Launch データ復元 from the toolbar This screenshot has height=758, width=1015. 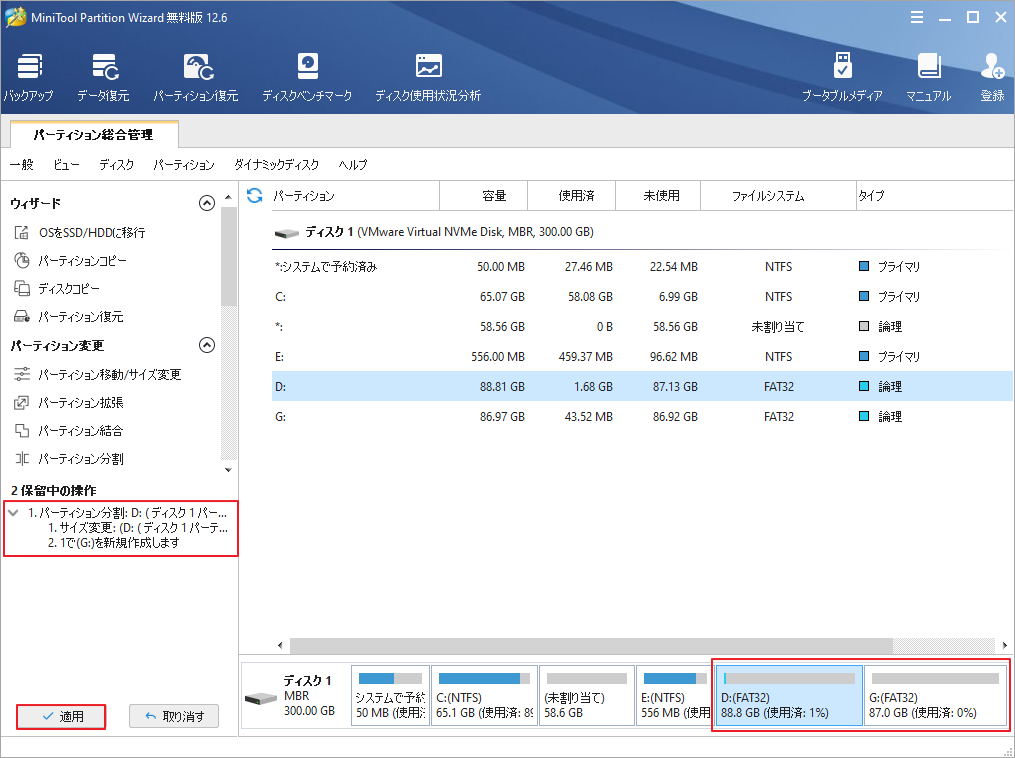[x=104, y=75]
